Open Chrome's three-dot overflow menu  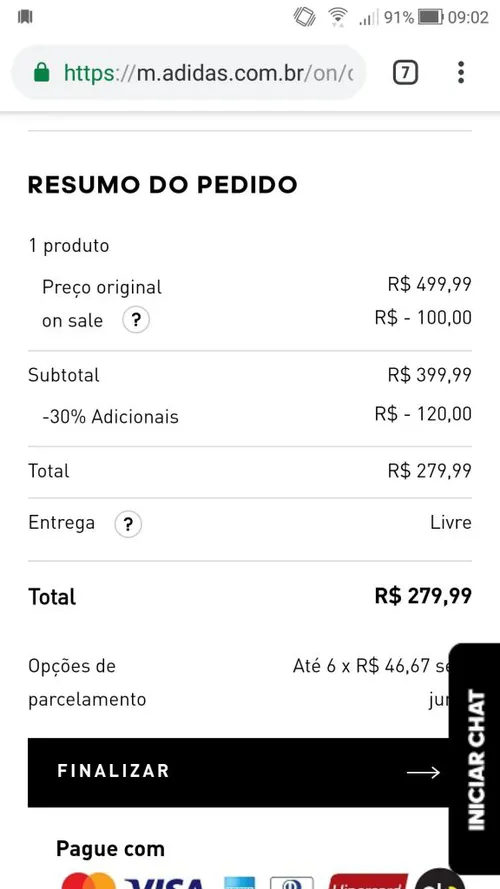pyautogui.click(x=461, y=73)
